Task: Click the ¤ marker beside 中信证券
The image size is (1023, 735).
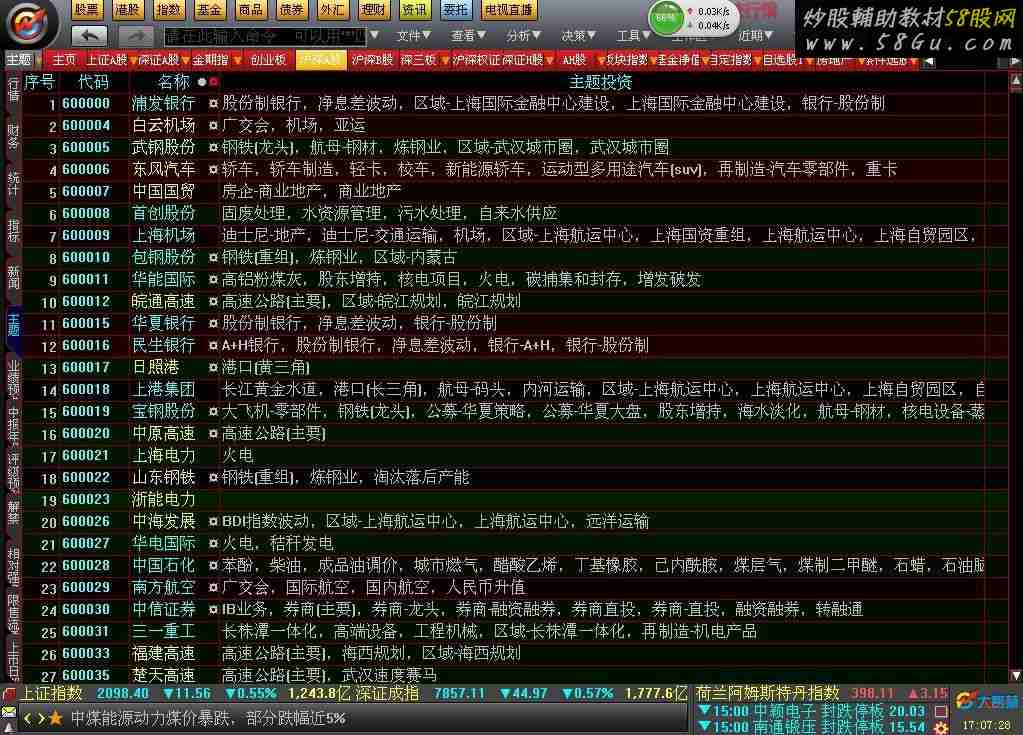Action: [x=213, y=610]
